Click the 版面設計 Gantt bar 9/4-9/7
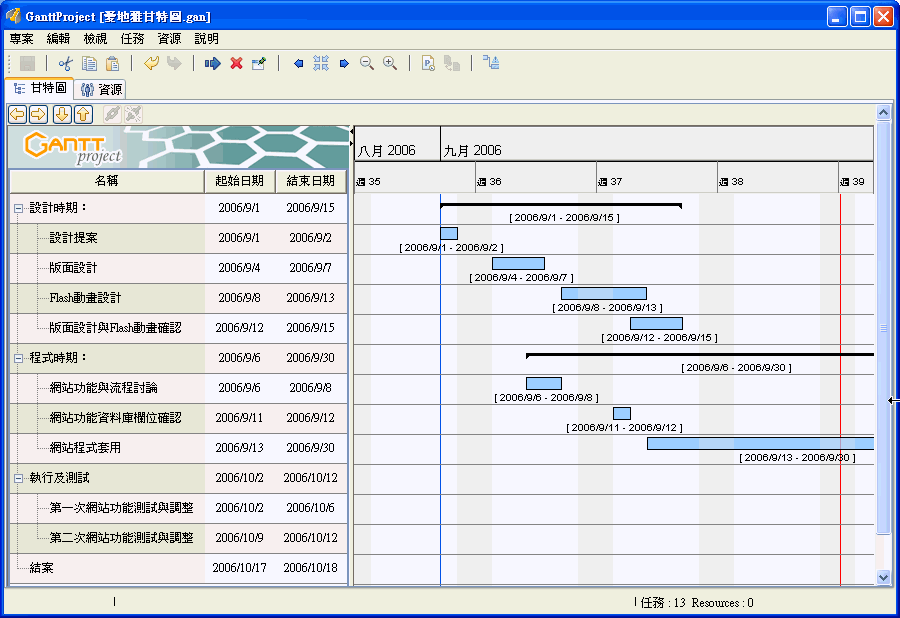 (x=518, y=263)
